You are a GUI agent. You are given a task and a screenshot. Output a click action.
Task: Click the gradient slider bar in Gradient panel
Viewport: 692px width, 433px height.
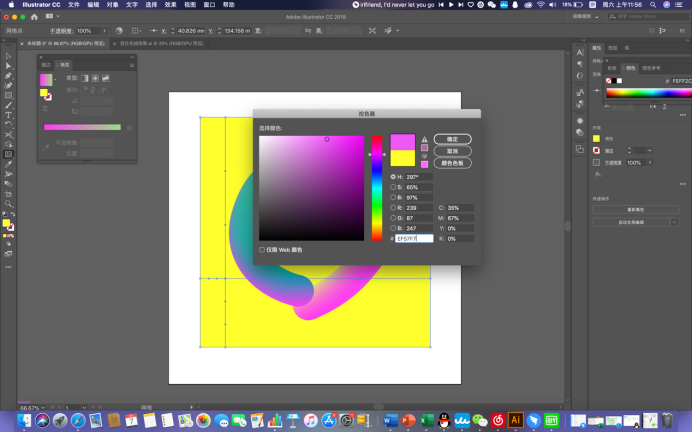(83, 127)
